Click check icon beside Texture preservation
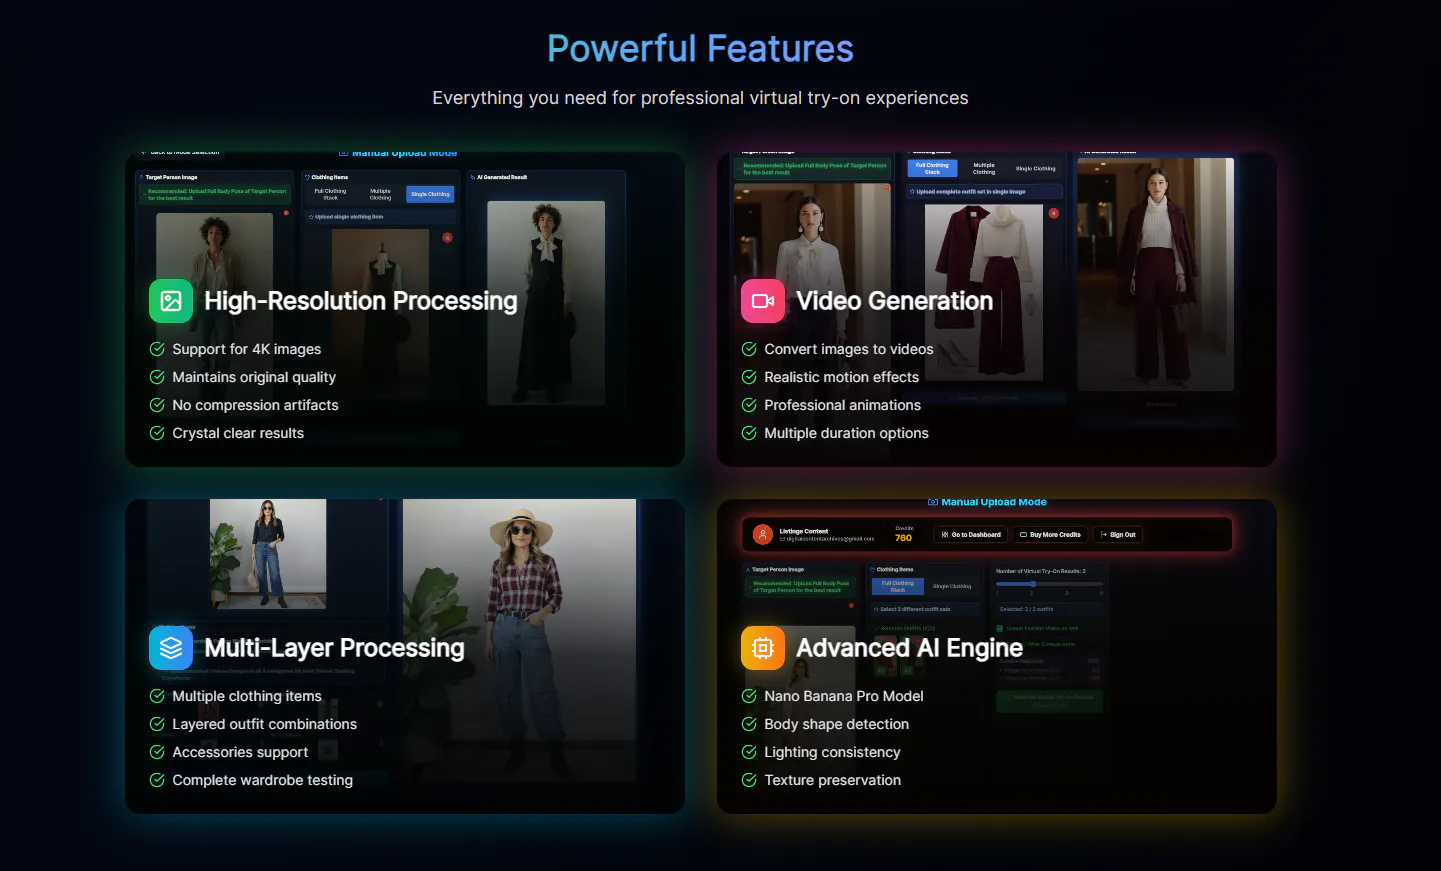Screen dimensions: 1441x871 click(x=749, y=780)
